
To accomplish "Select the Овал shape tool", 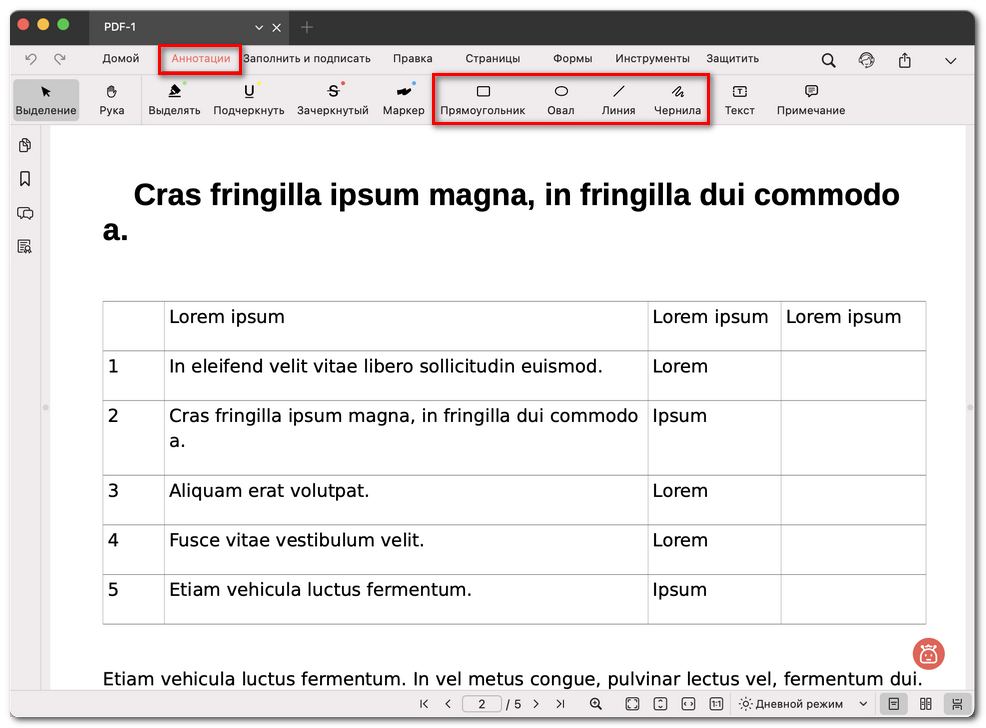I will tap(561, 99).
